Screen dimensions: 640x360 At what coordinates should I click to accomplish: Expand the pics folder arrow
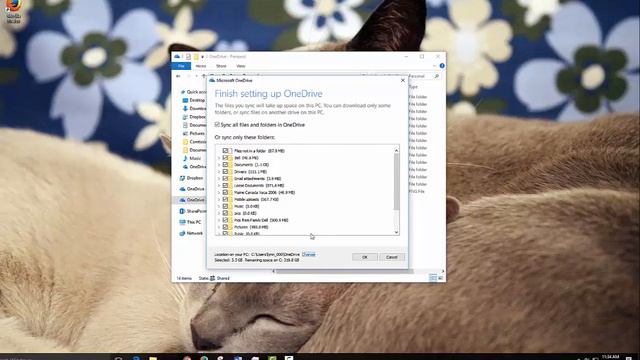pyautogui.click(x=219, y=213)
